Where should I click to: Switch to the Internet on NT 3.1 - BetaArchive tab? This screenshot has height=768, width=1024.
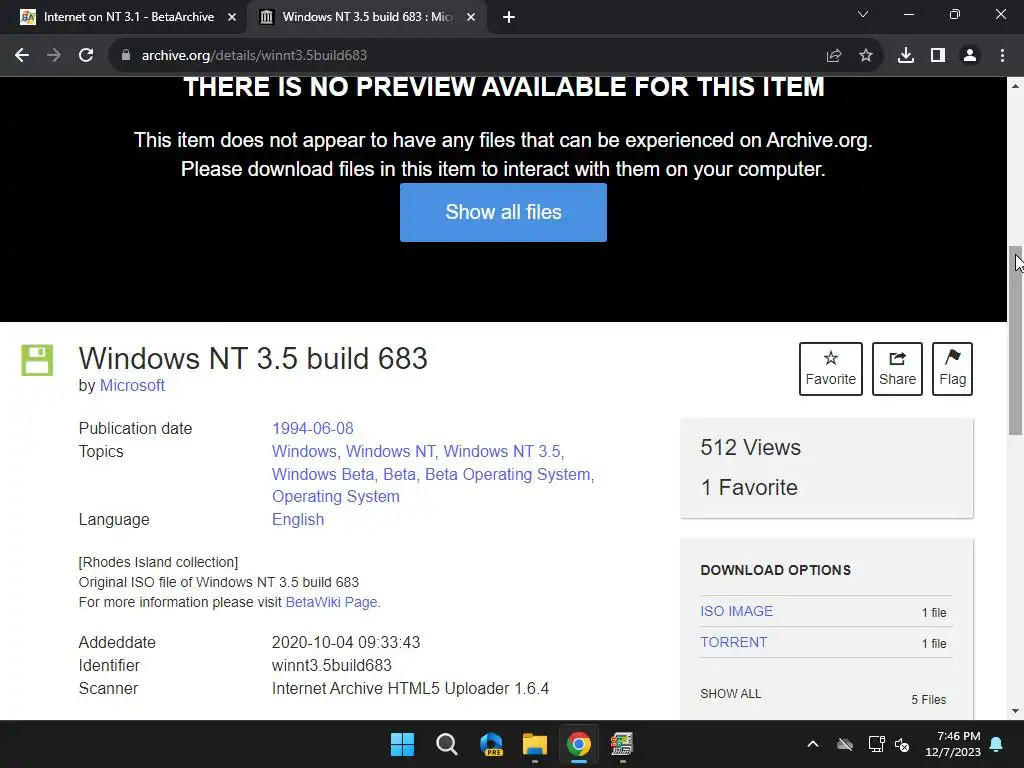point(128,18)
